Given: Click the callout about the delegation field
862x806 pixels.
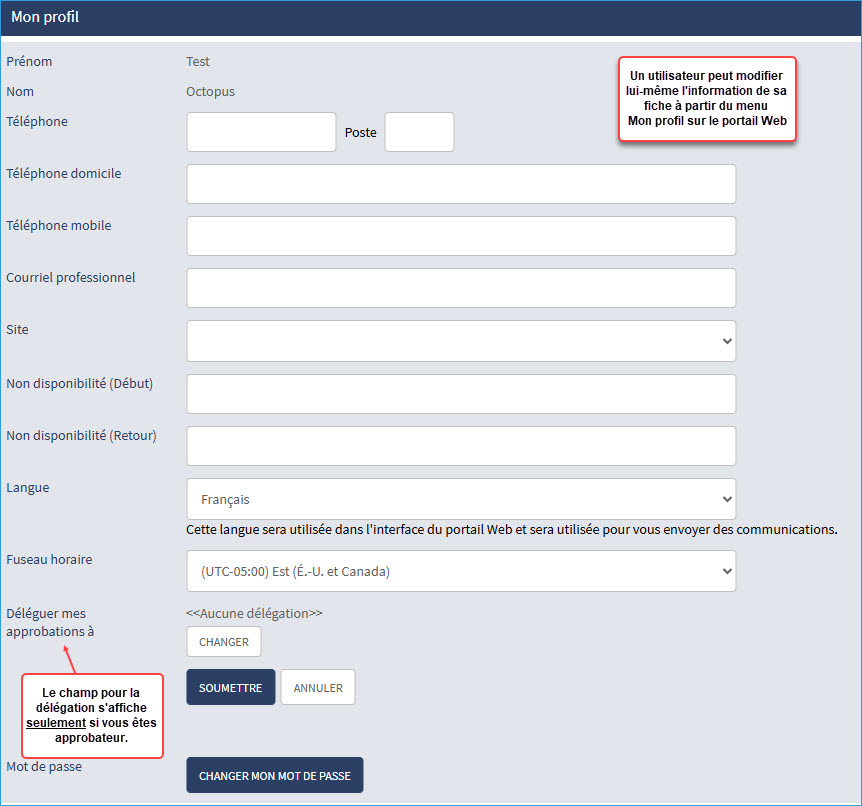Looking at the screenshot, I should (x=92, y=715).
